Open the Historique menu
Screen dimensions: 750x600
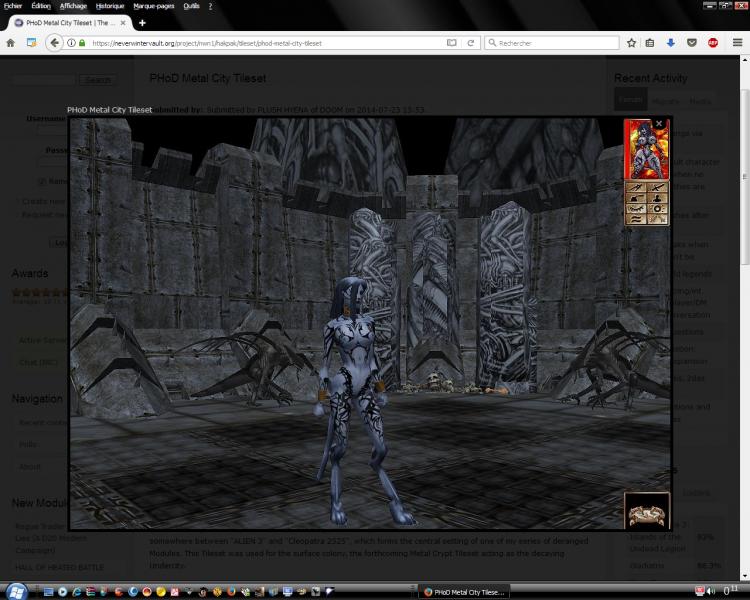click(x=110, y=6)
